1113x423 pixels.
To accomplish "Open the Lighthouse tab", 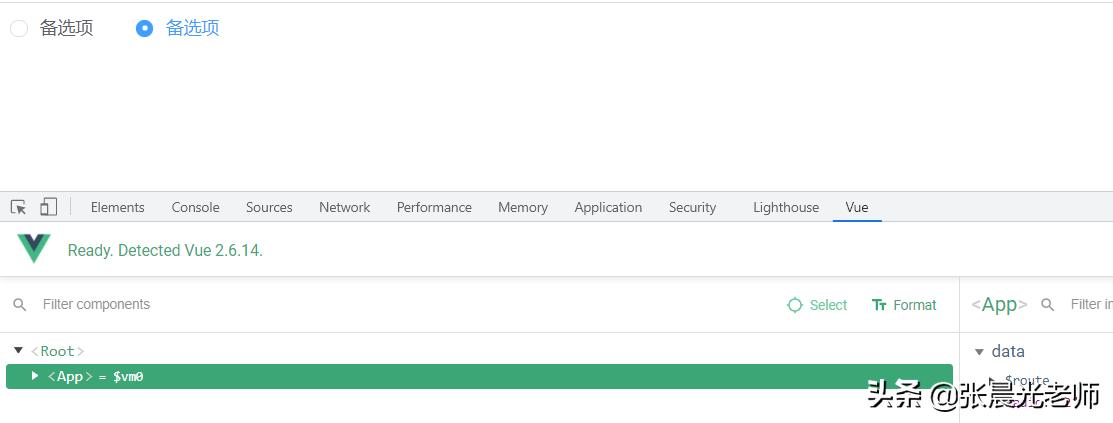I will tap(785, 207).
